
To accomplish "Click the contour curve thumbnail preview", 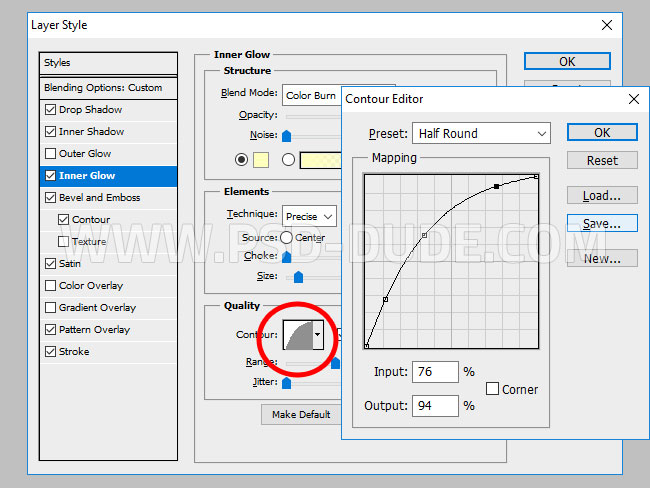I will pos(298,334).
